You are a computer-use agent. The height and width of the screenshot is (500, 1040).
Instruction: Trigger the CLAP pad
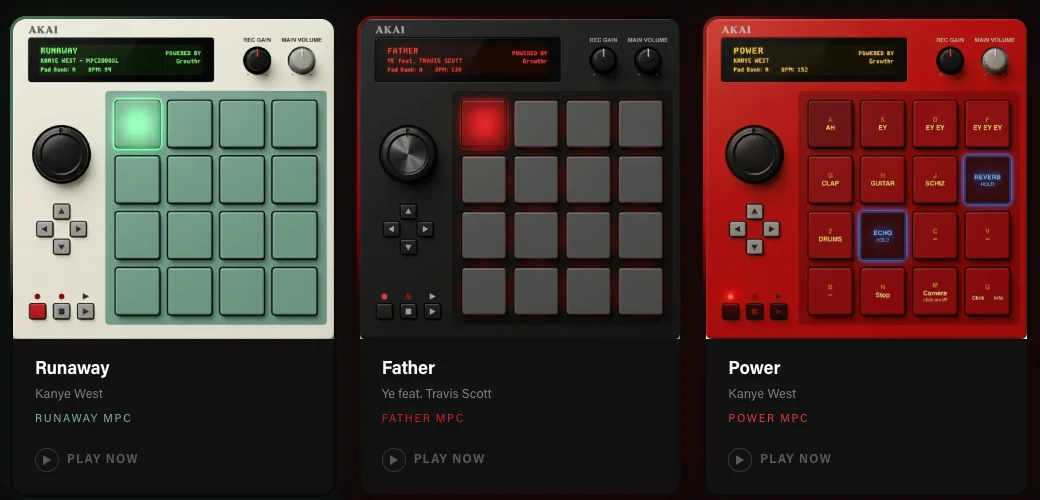(x=830, y=180)
